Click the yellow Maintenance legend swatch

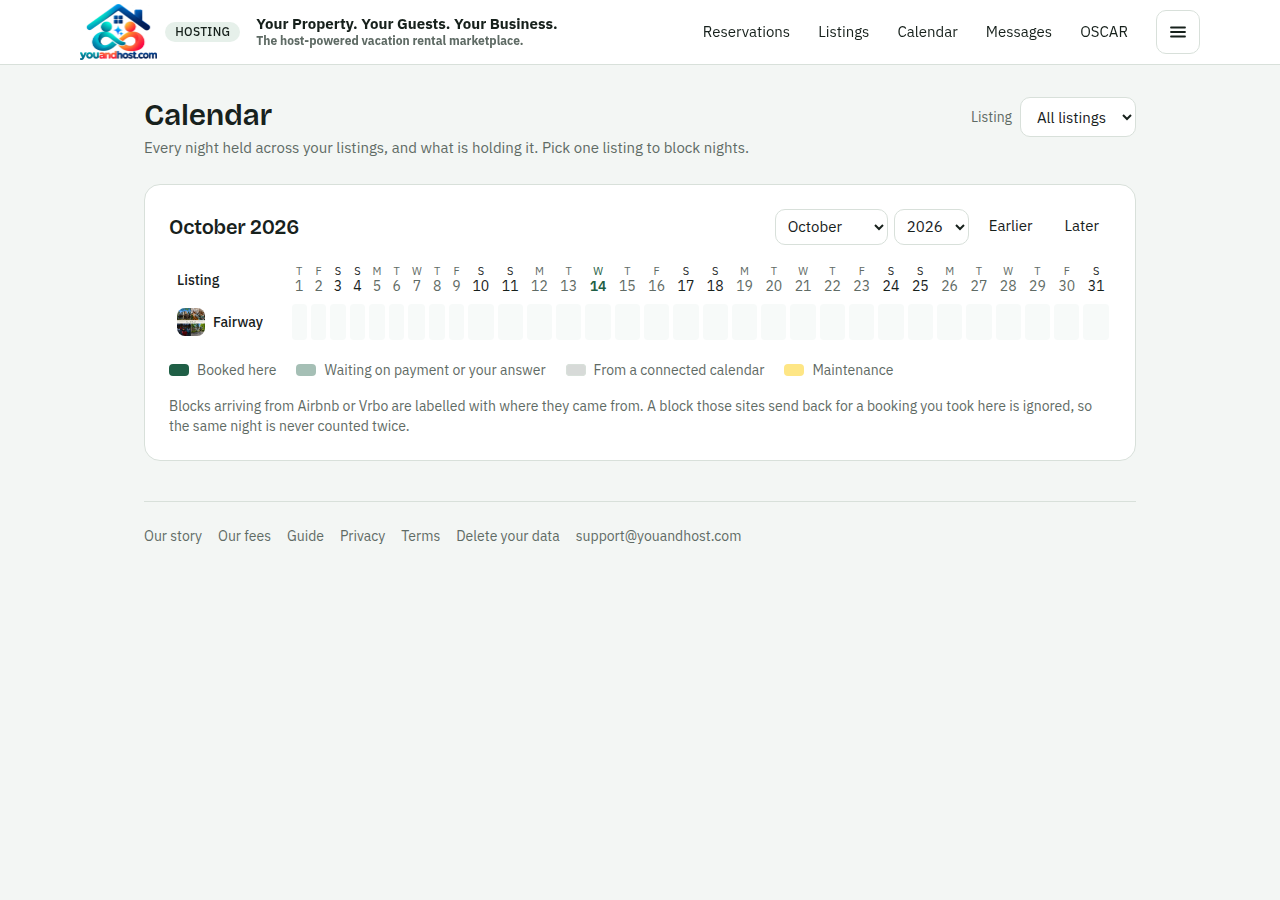794,370
